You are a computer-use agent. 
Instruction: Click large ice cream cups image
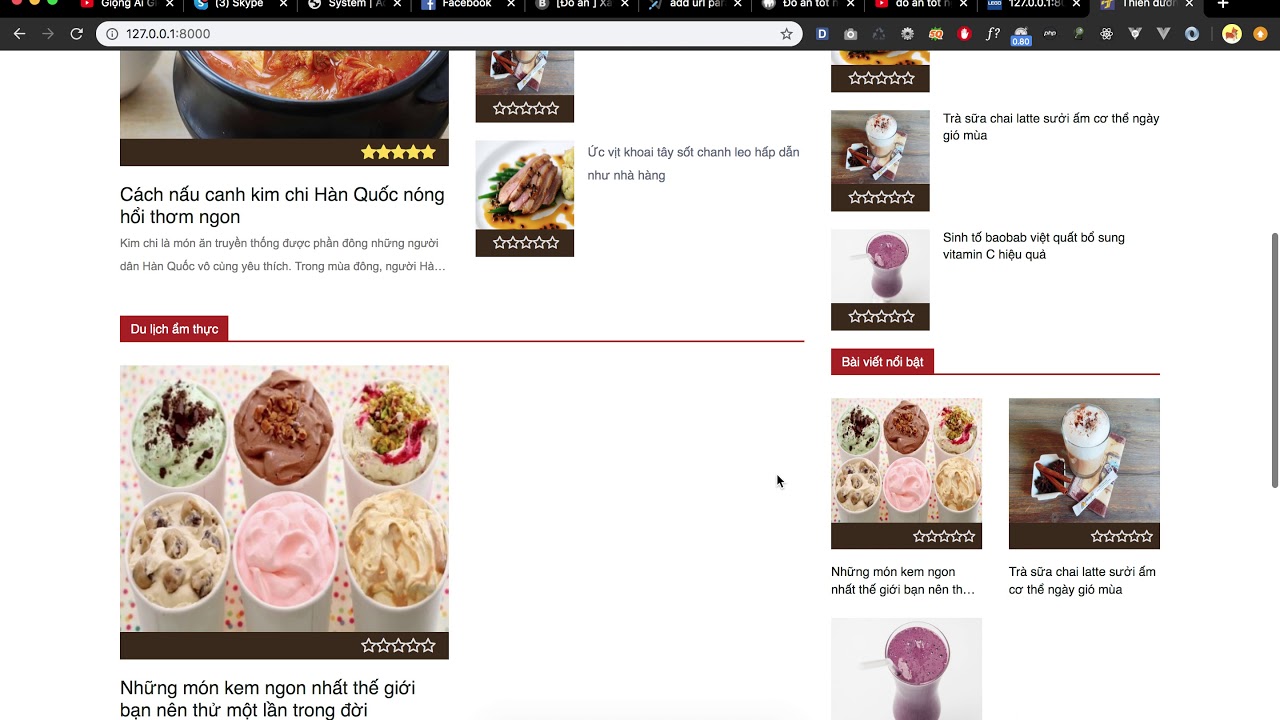click(x=284, y=499)
